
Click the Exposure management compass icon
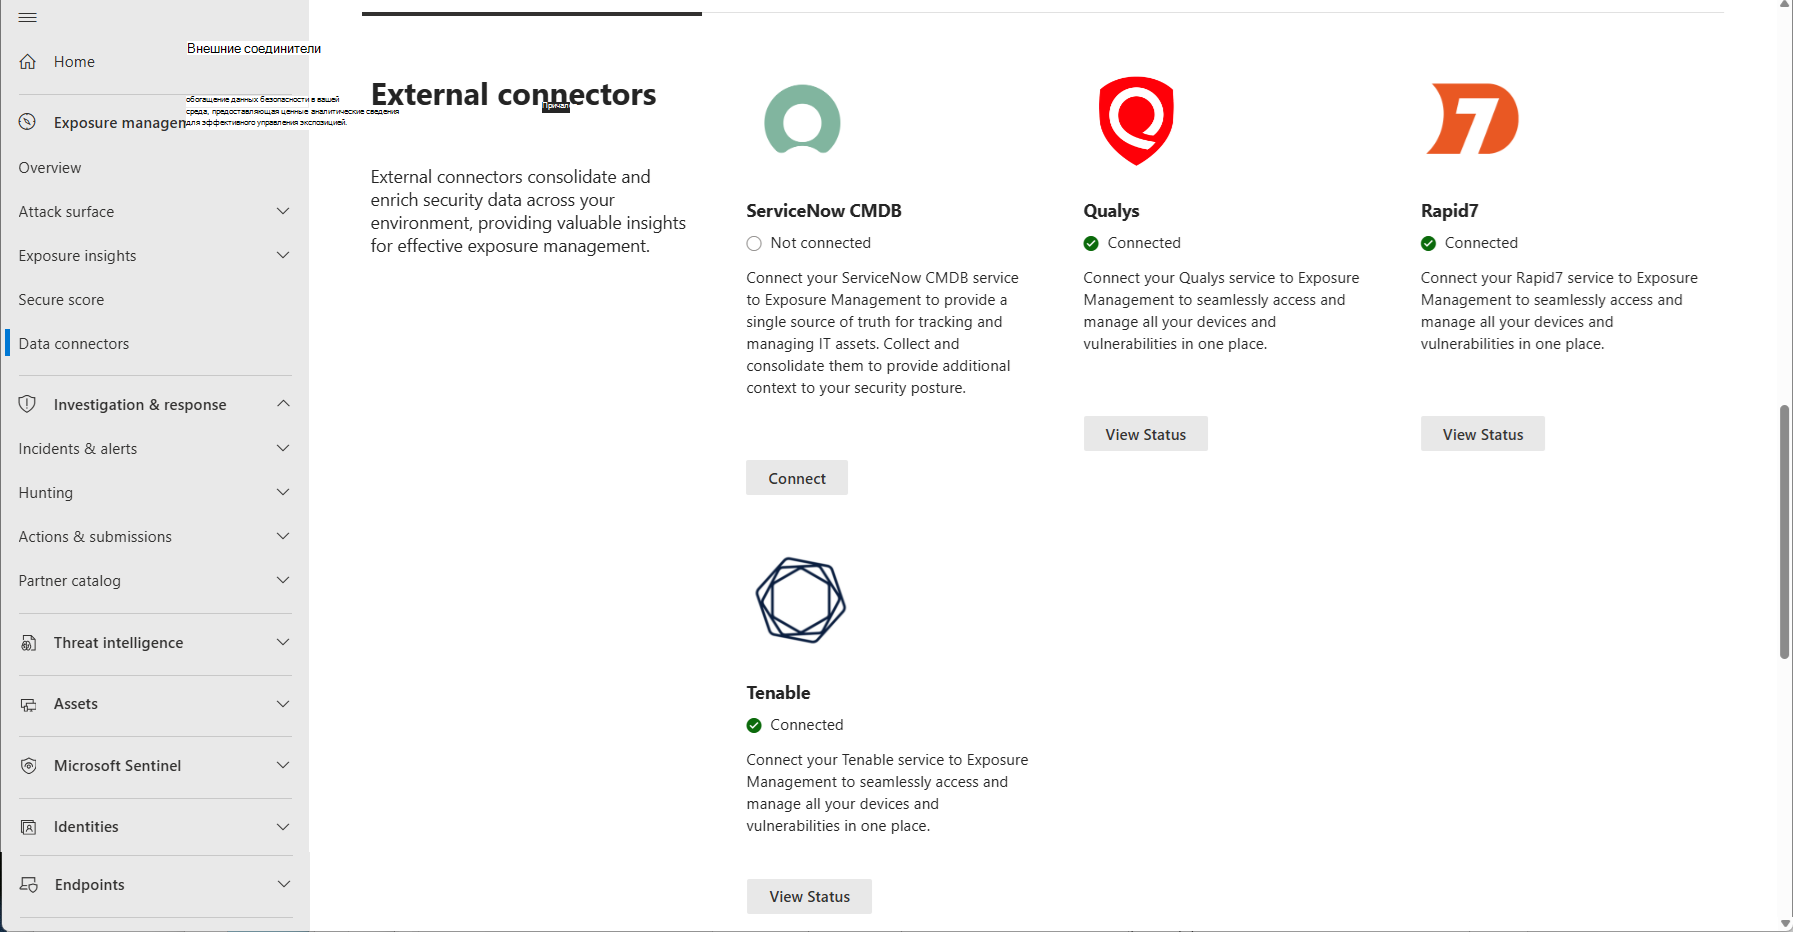coord(28,122)
